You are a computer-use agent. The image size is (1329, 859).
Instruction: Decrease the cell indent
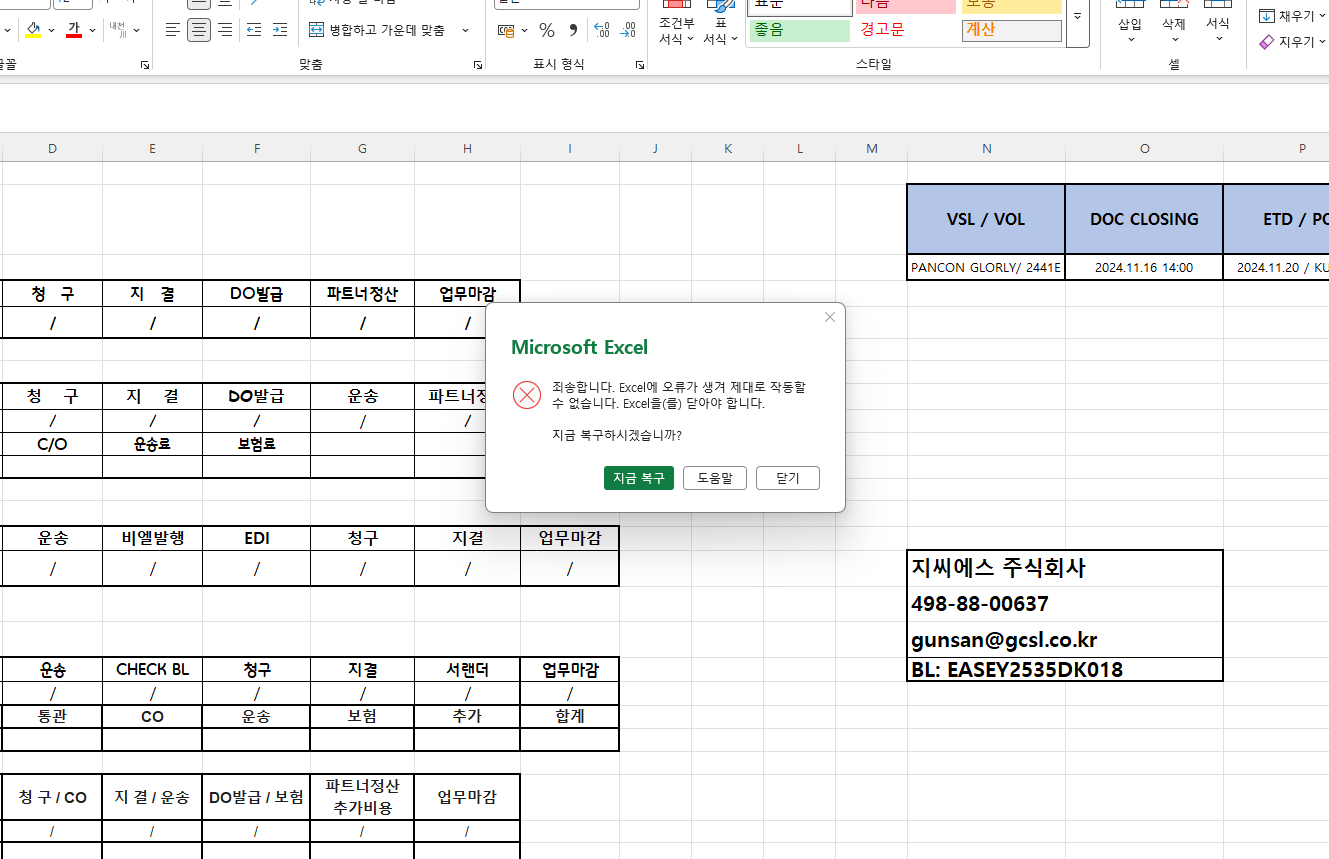pos(254,30)
